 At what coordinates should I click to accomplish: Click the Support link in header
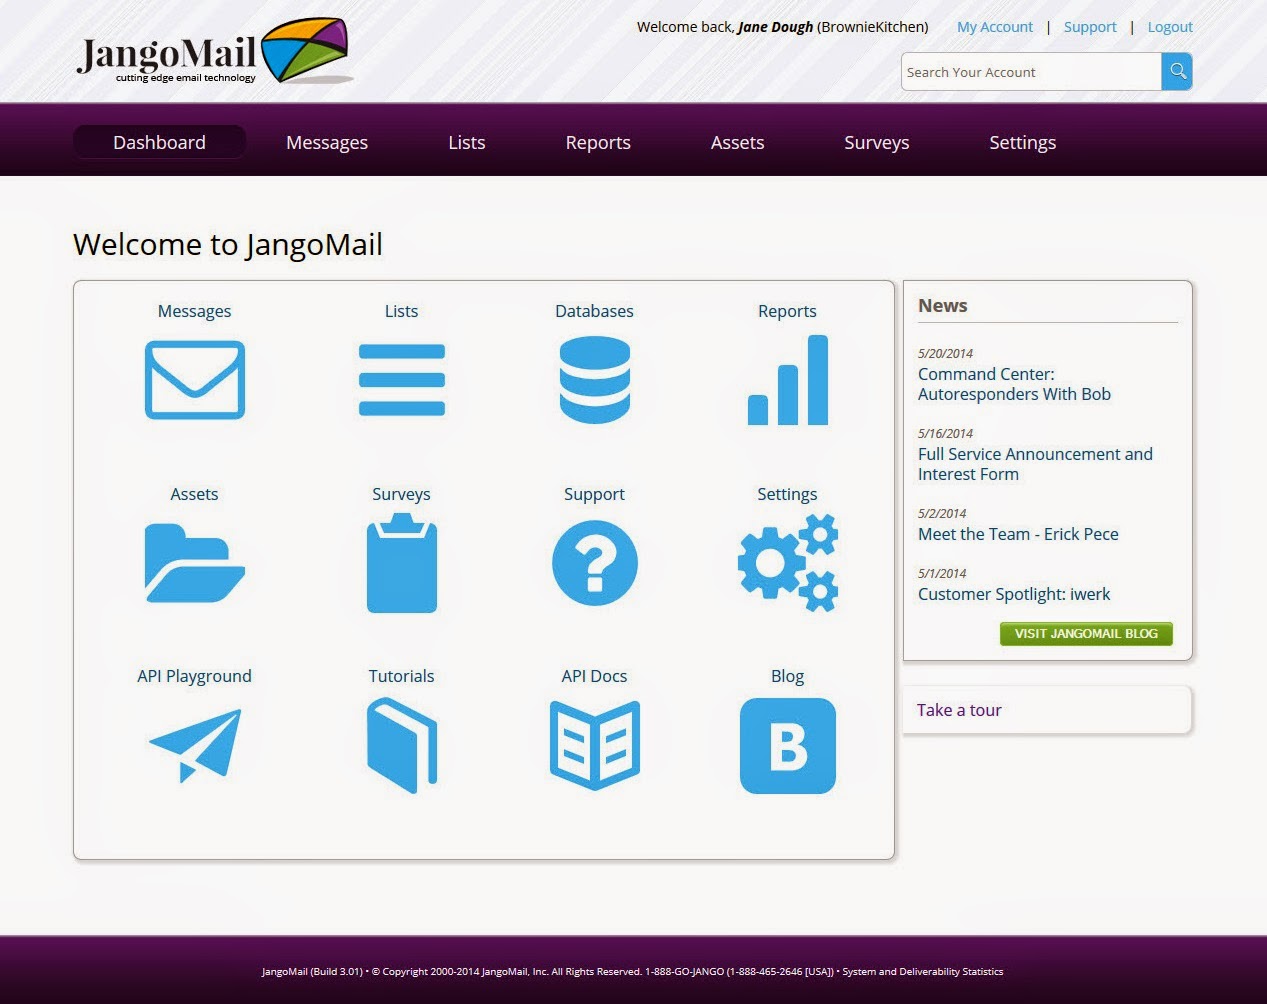(1090, 27)
